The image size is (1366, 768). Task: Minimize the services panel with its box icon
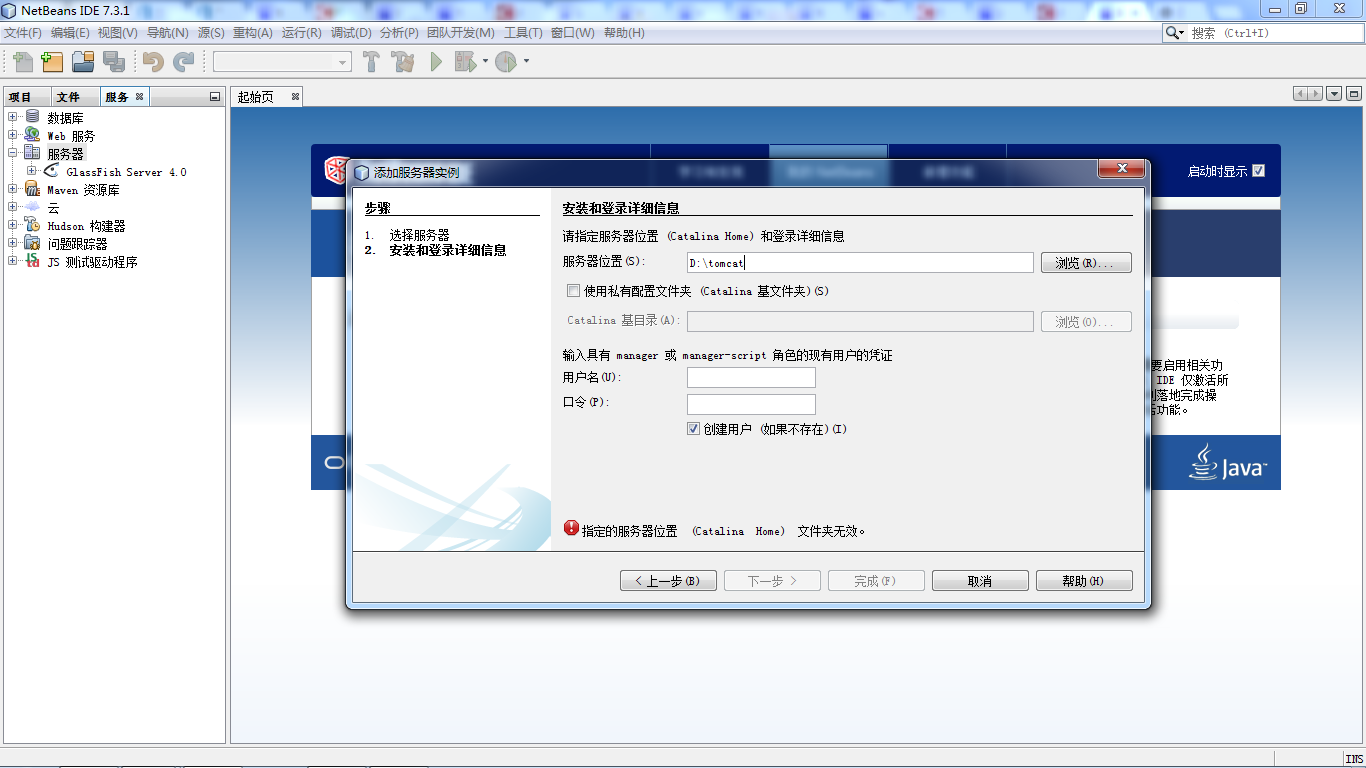pyautogui.click(x=214, y=97)
